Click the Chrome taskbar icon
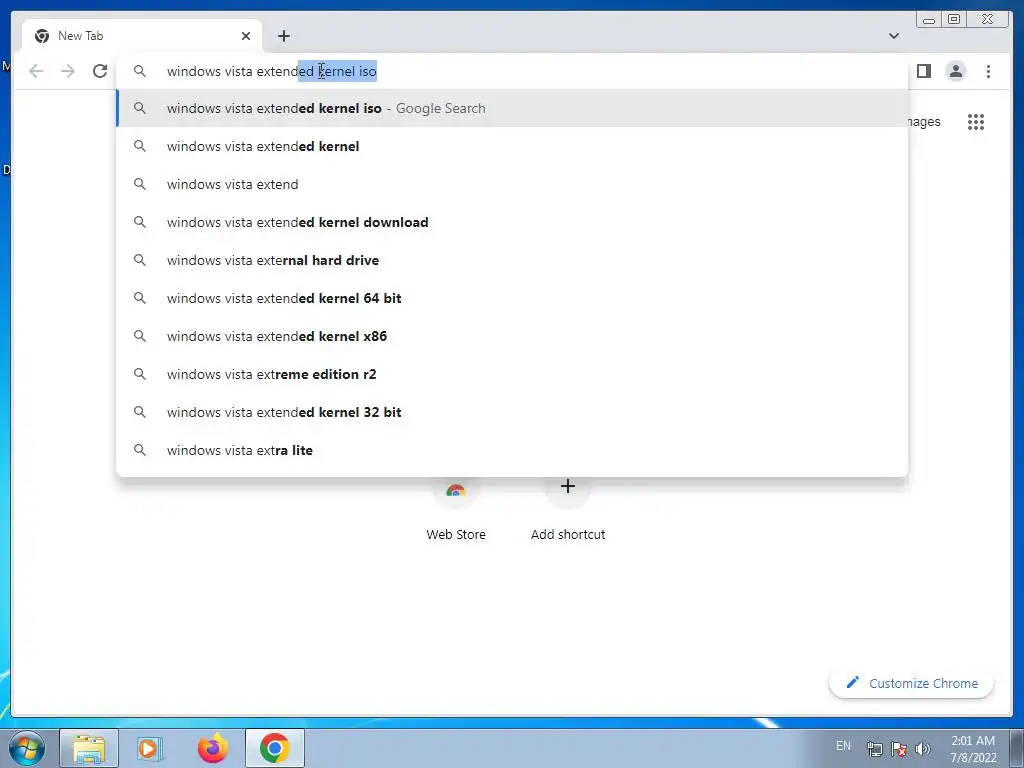 tap(274, 748)
